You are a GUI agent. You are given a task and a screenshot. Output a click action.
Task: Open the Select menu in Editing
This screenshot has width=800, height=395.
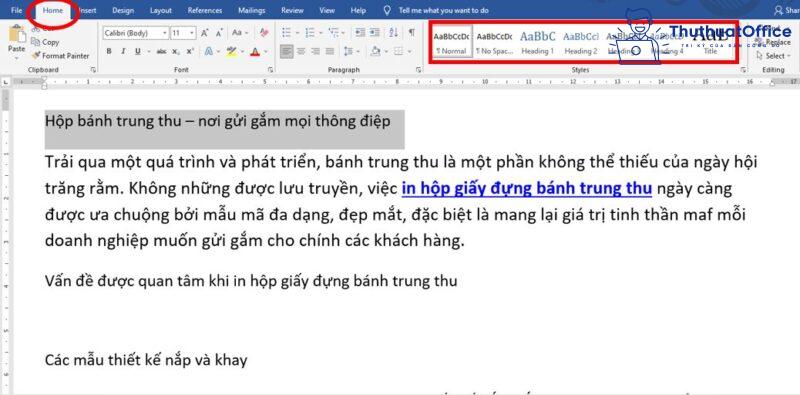pyautogui.click(x=772, y=56)
